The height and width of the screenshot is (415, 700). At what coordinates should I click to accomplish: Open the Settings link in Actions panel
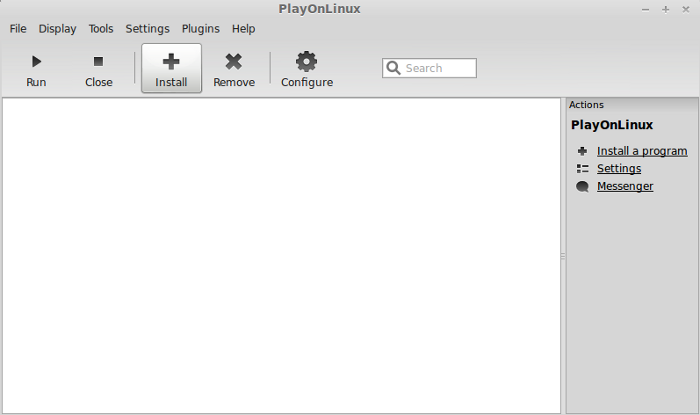(619, 169)
